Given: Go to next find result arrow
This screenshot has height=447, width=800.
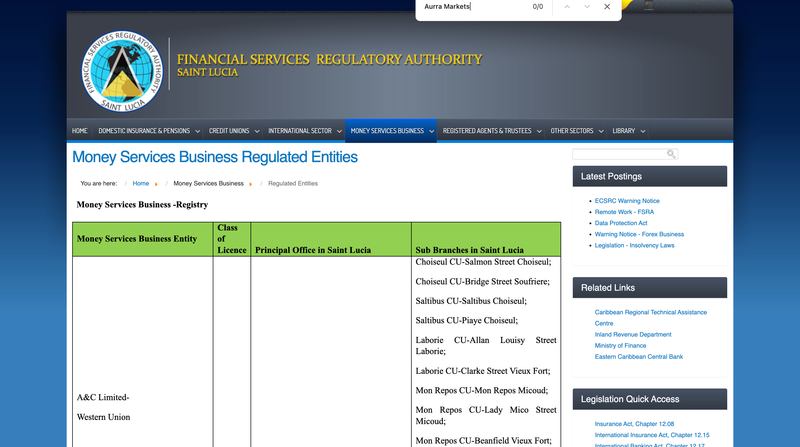Looking at the screenshot, I should pos(587,7).
